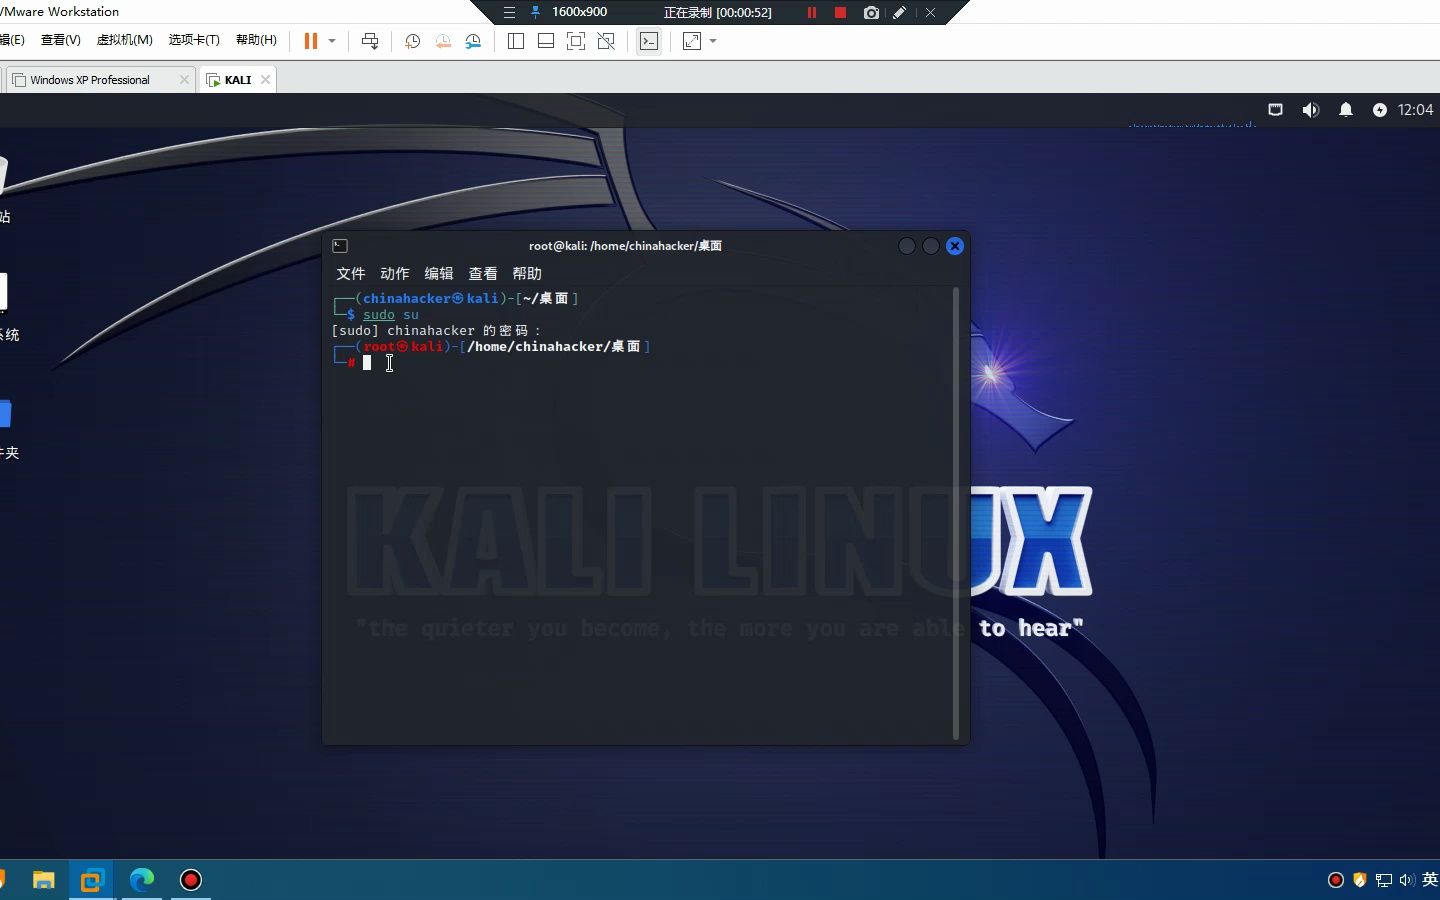The width and height of the screenshot is (1440, 900).
Task: Open Microsoft Edge from the taskbar
Action: click(x=142, y=880)
